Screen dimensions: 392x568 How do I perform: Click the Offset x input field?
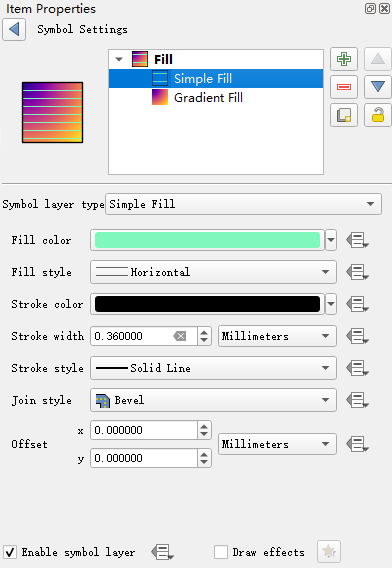click(144, 430)
